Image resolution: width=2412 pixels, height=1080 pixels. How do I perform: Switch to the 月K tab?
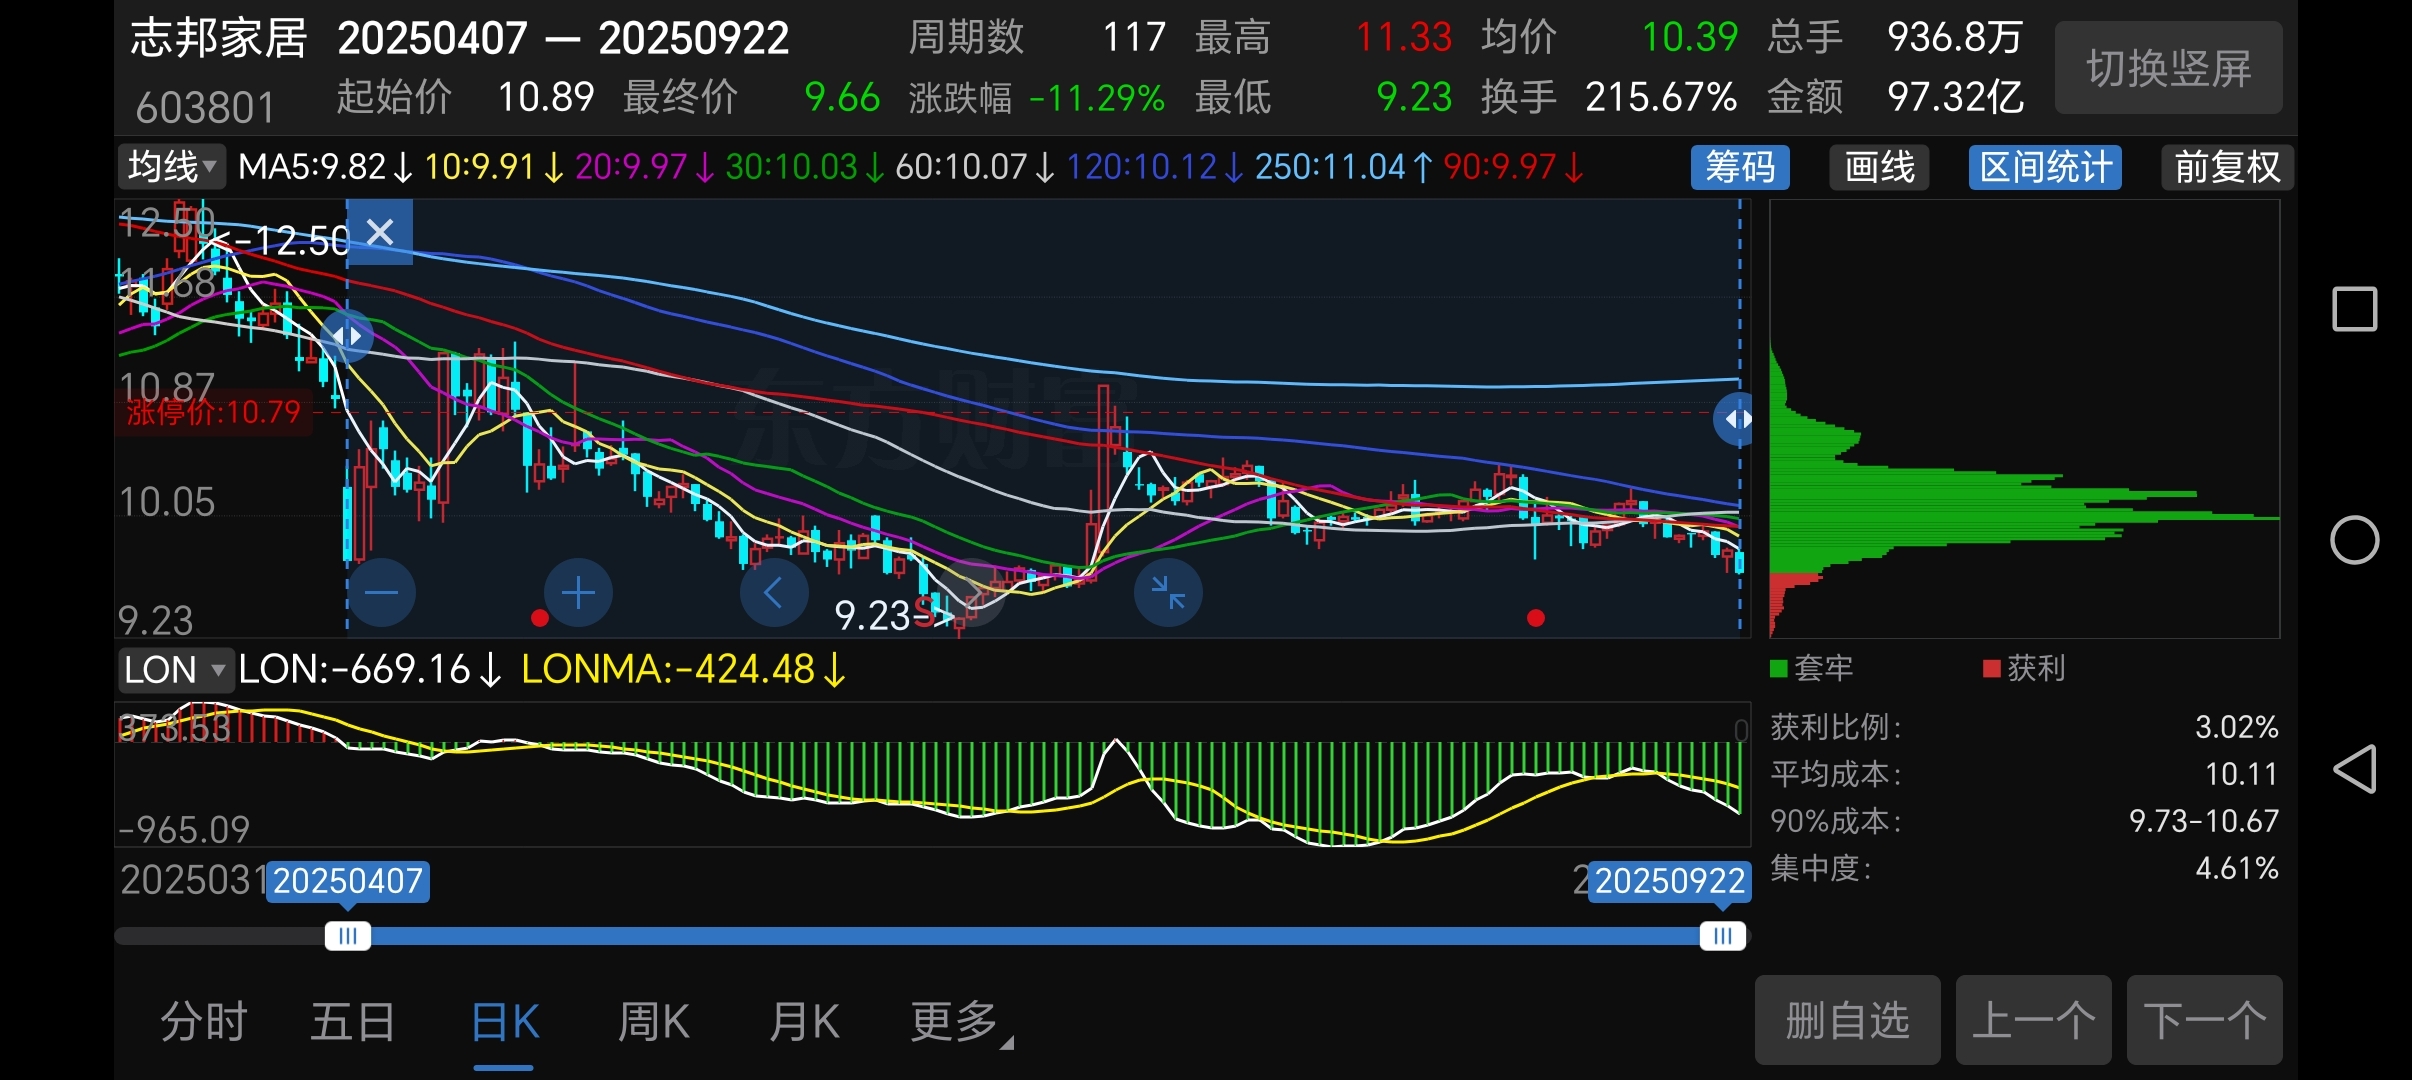[x=804, y=1022]
